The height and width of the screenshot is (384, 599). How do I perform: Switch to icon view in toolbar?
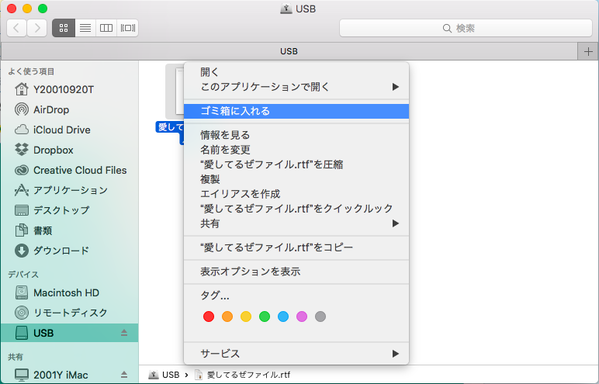click(64, 28)
